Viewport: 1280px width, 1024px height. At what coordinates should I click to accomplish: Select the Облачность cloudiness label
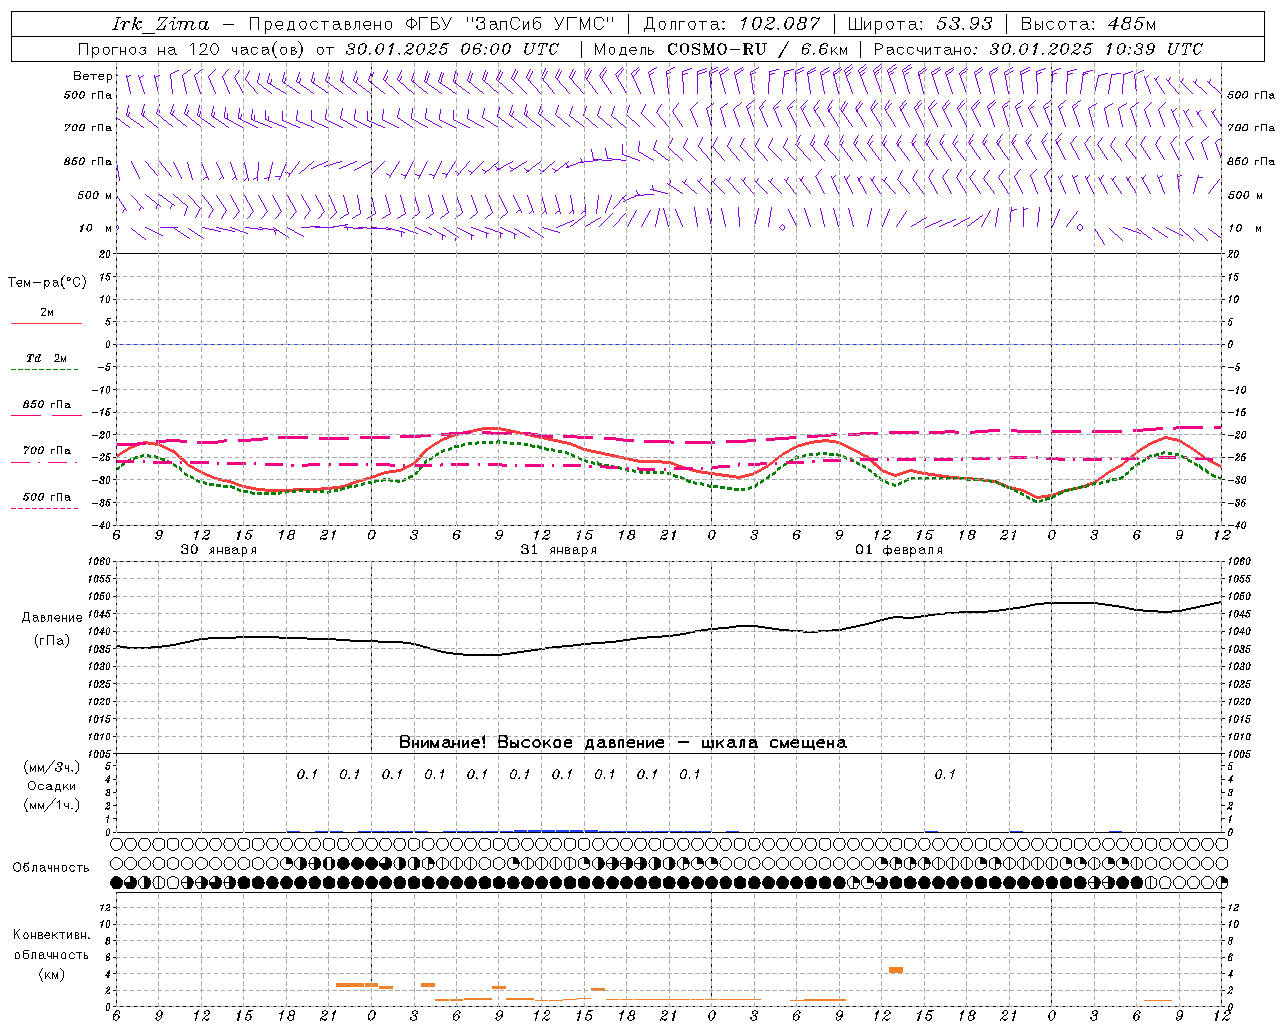coord(51,868)
